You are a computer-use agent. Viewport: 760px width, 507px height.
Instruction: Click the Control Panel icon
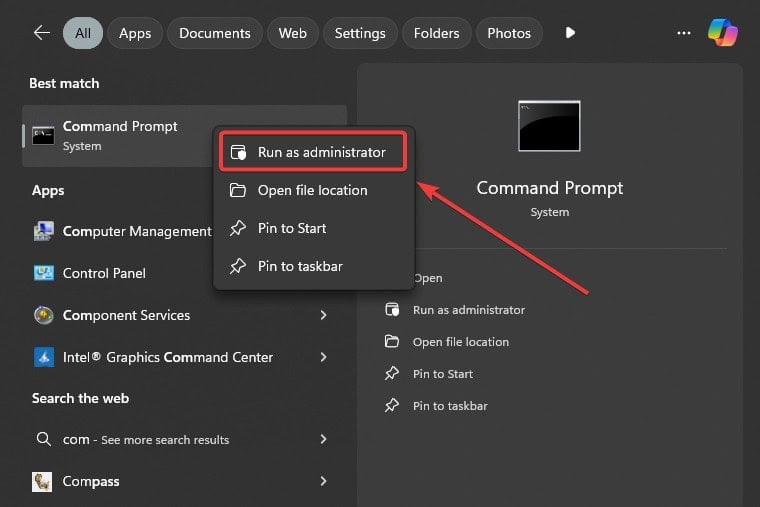point(44,273)
